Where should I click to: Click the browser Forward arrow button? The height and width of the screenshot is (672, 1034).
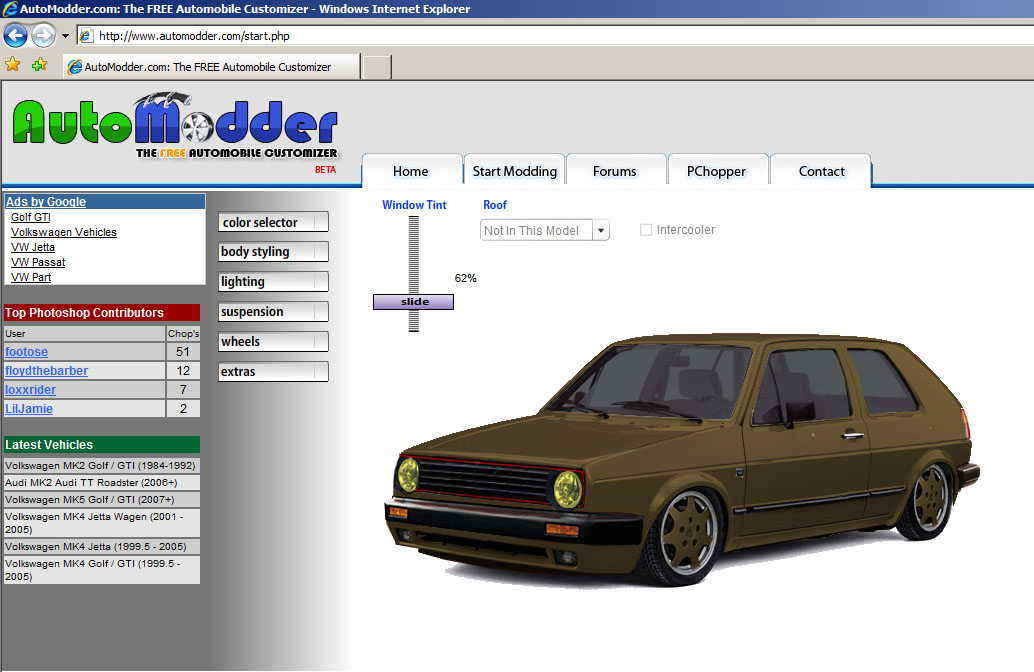(x=44, y=36)
